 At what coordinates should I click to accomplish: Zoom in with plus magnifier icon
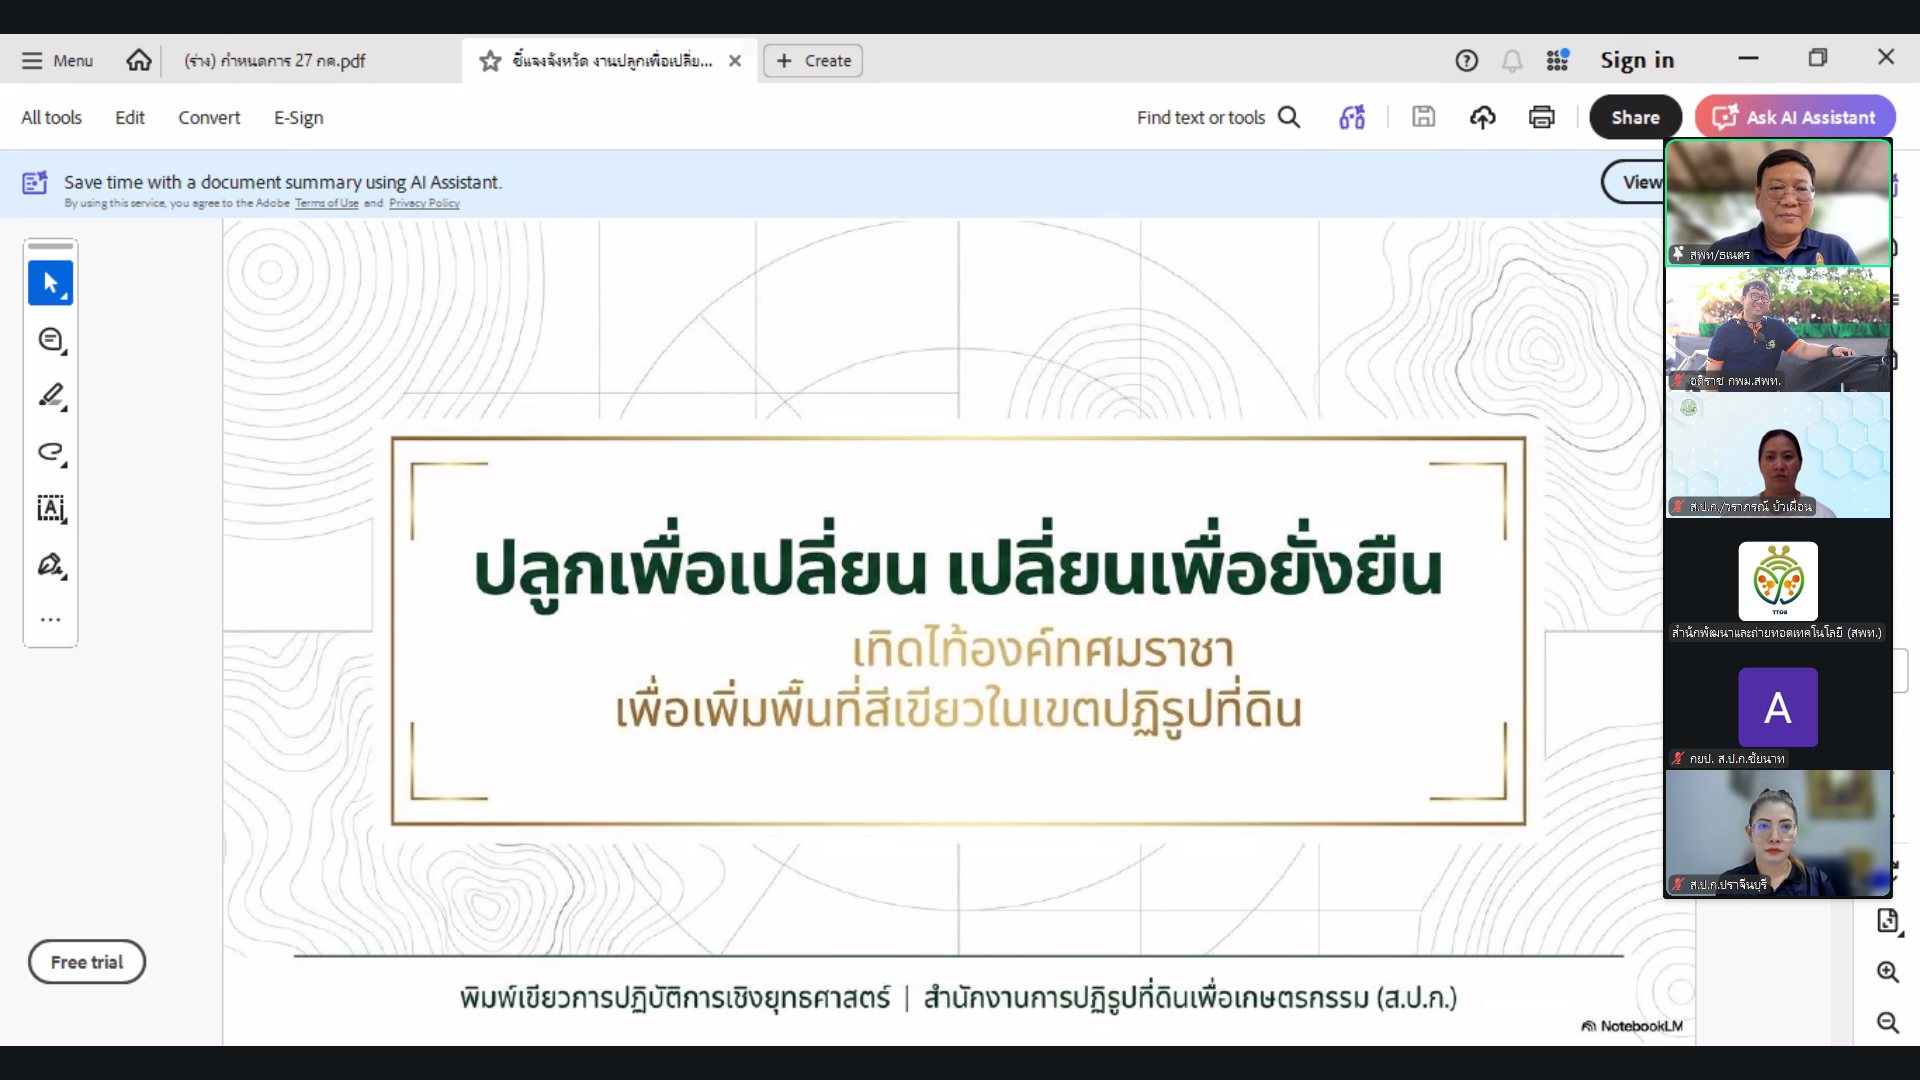click(x=1888, y=972)
